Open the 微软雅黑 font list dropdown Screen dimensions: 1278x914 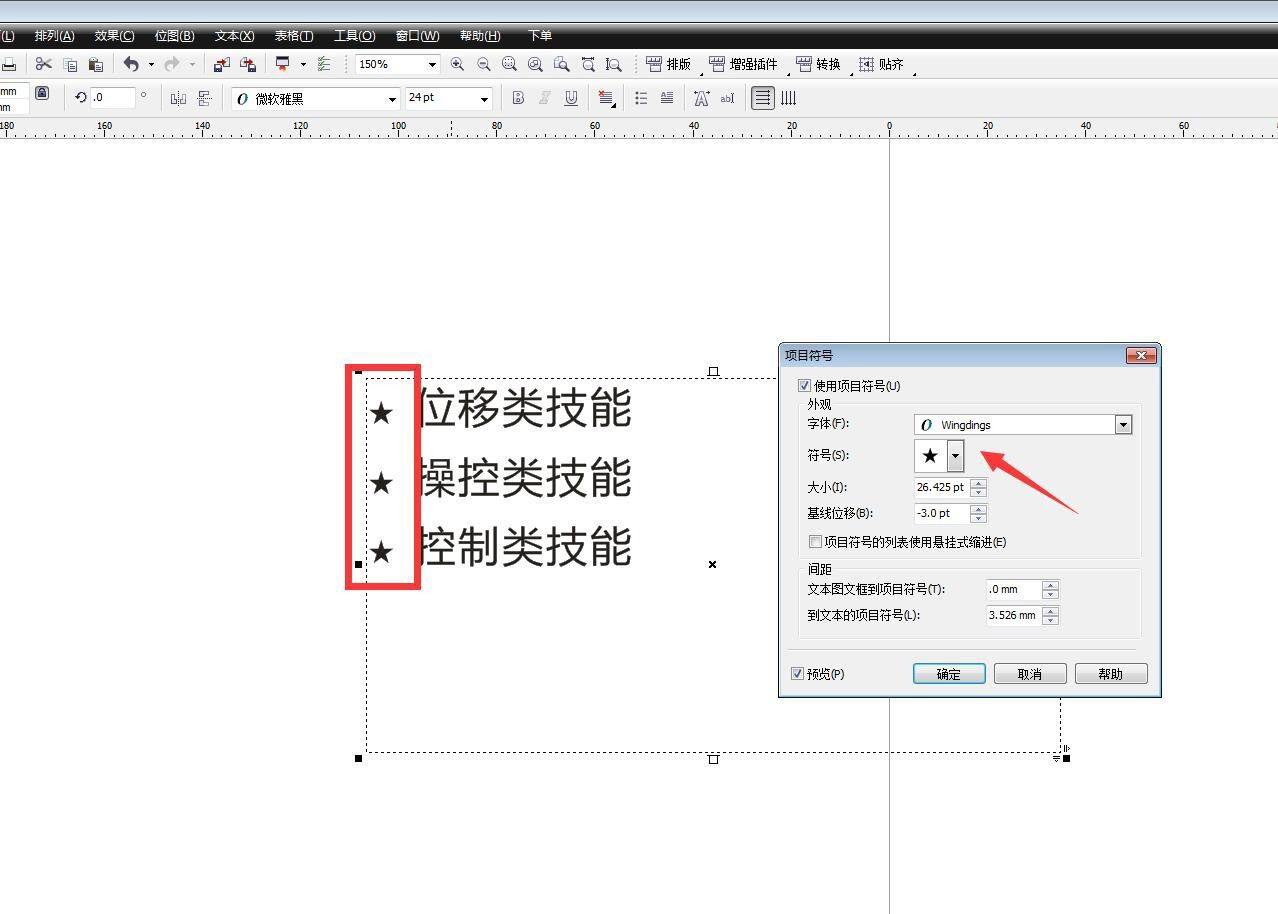pyautogui.click(x=392, y=99)
